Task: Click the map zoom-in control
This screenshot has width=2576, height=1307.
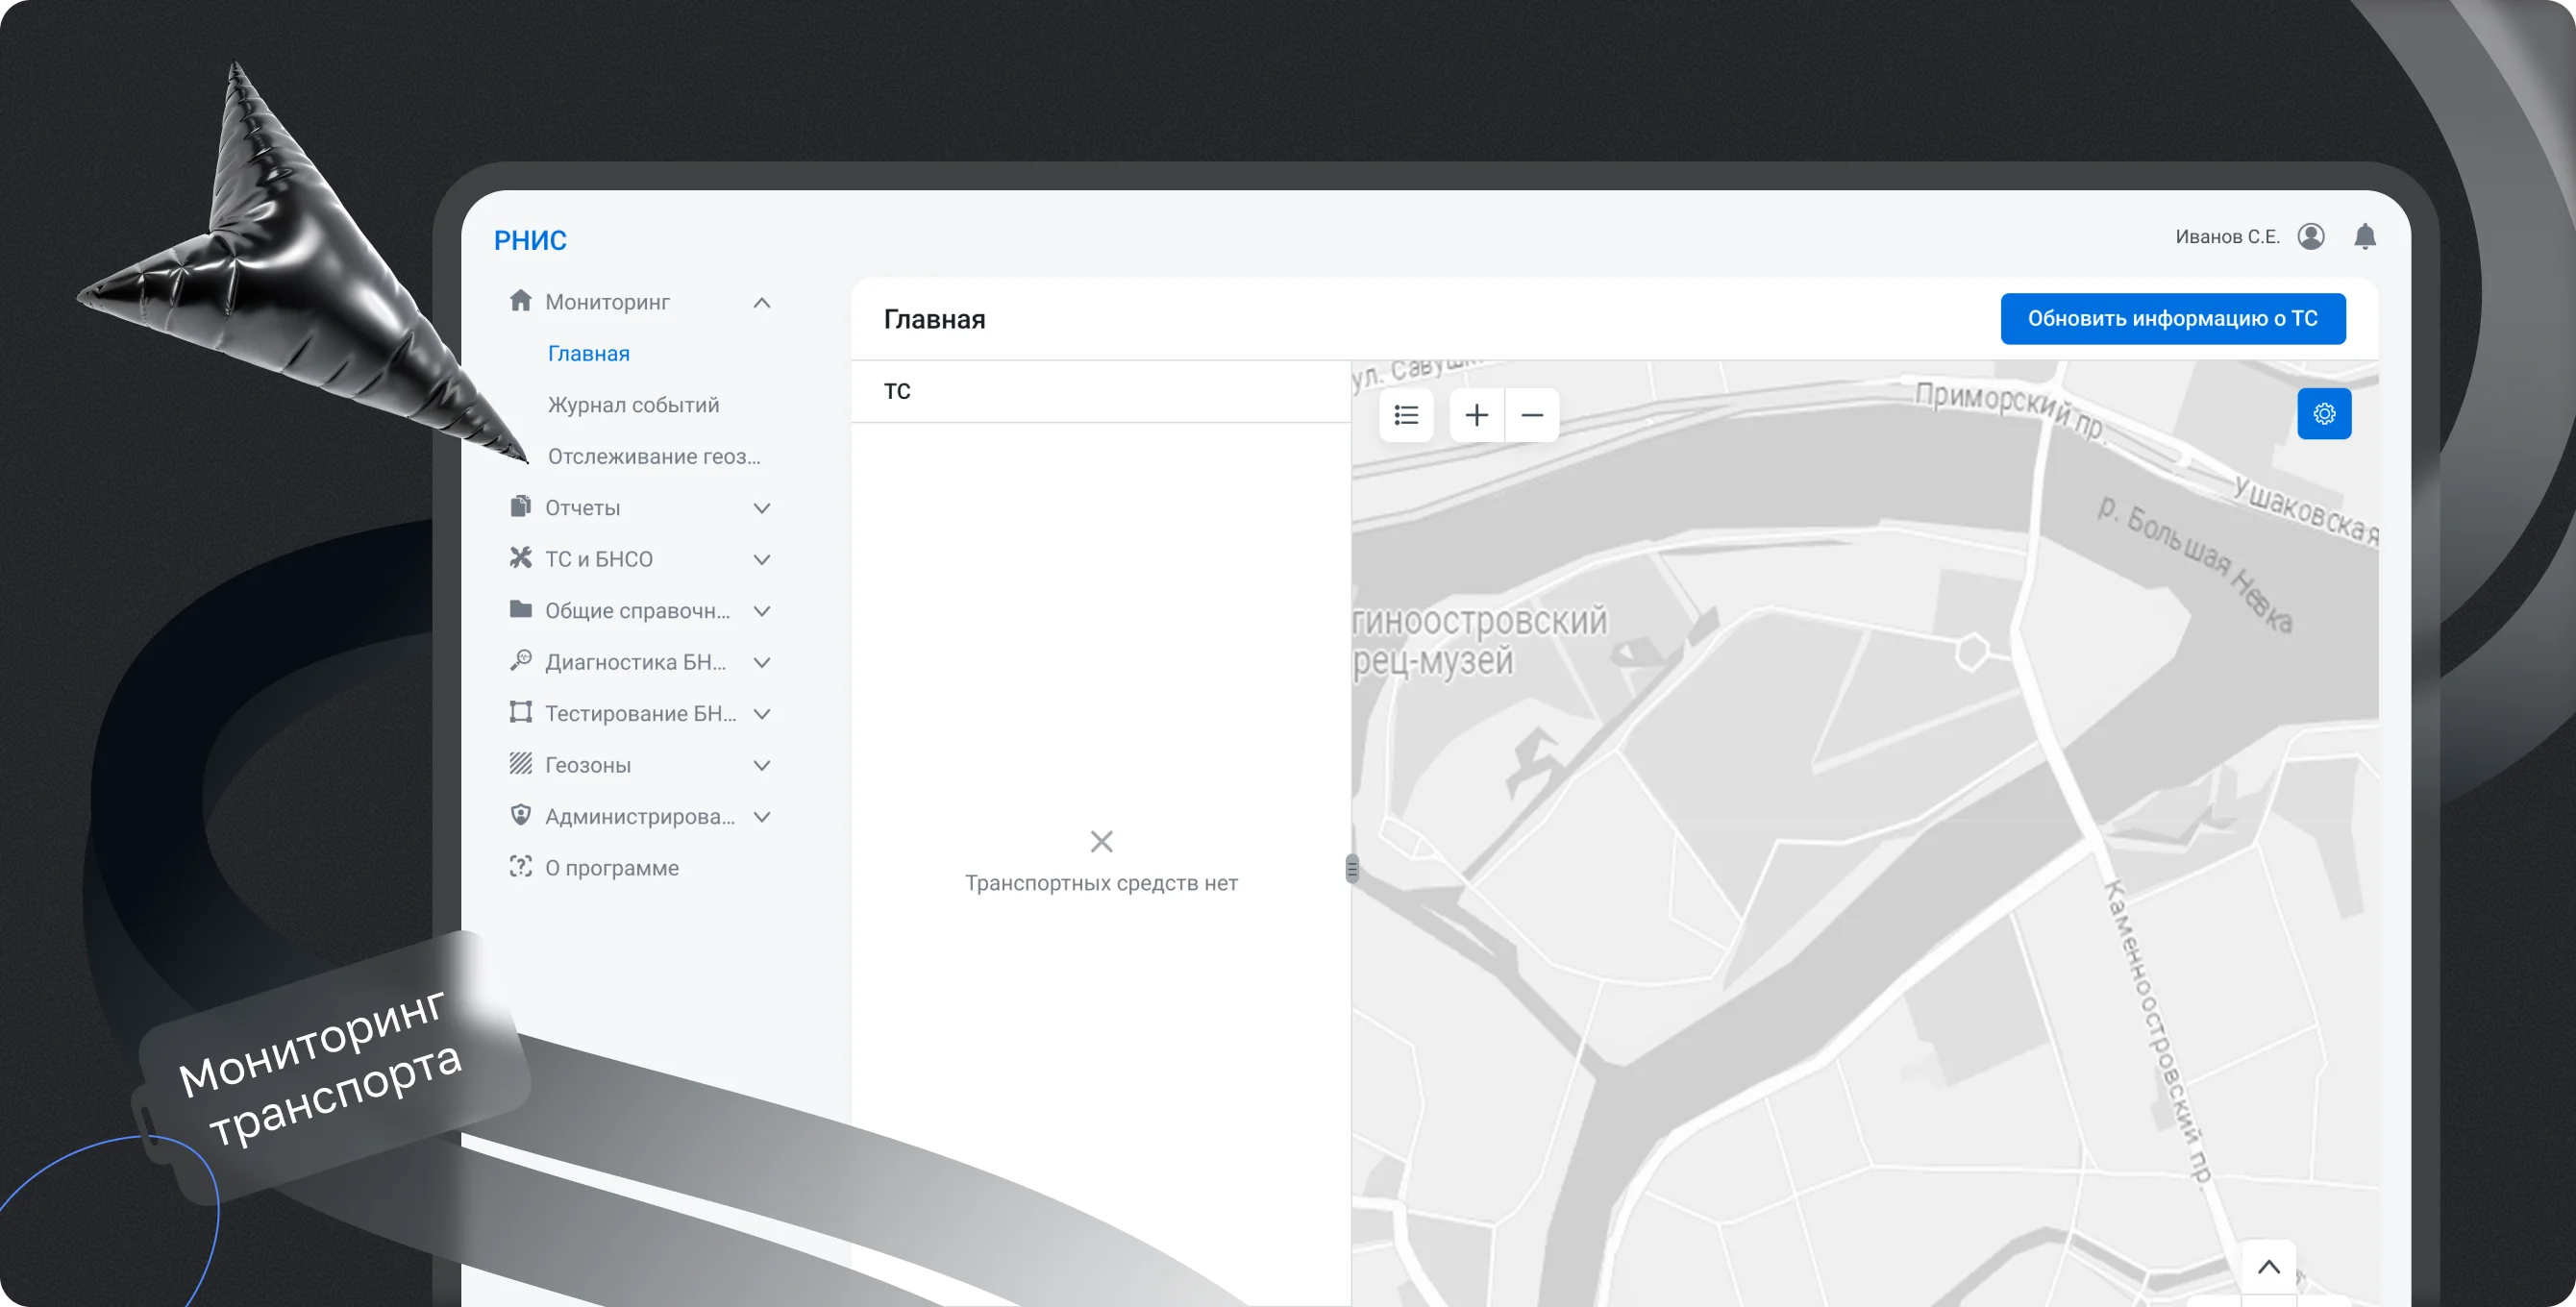Action: (1476, 415)
